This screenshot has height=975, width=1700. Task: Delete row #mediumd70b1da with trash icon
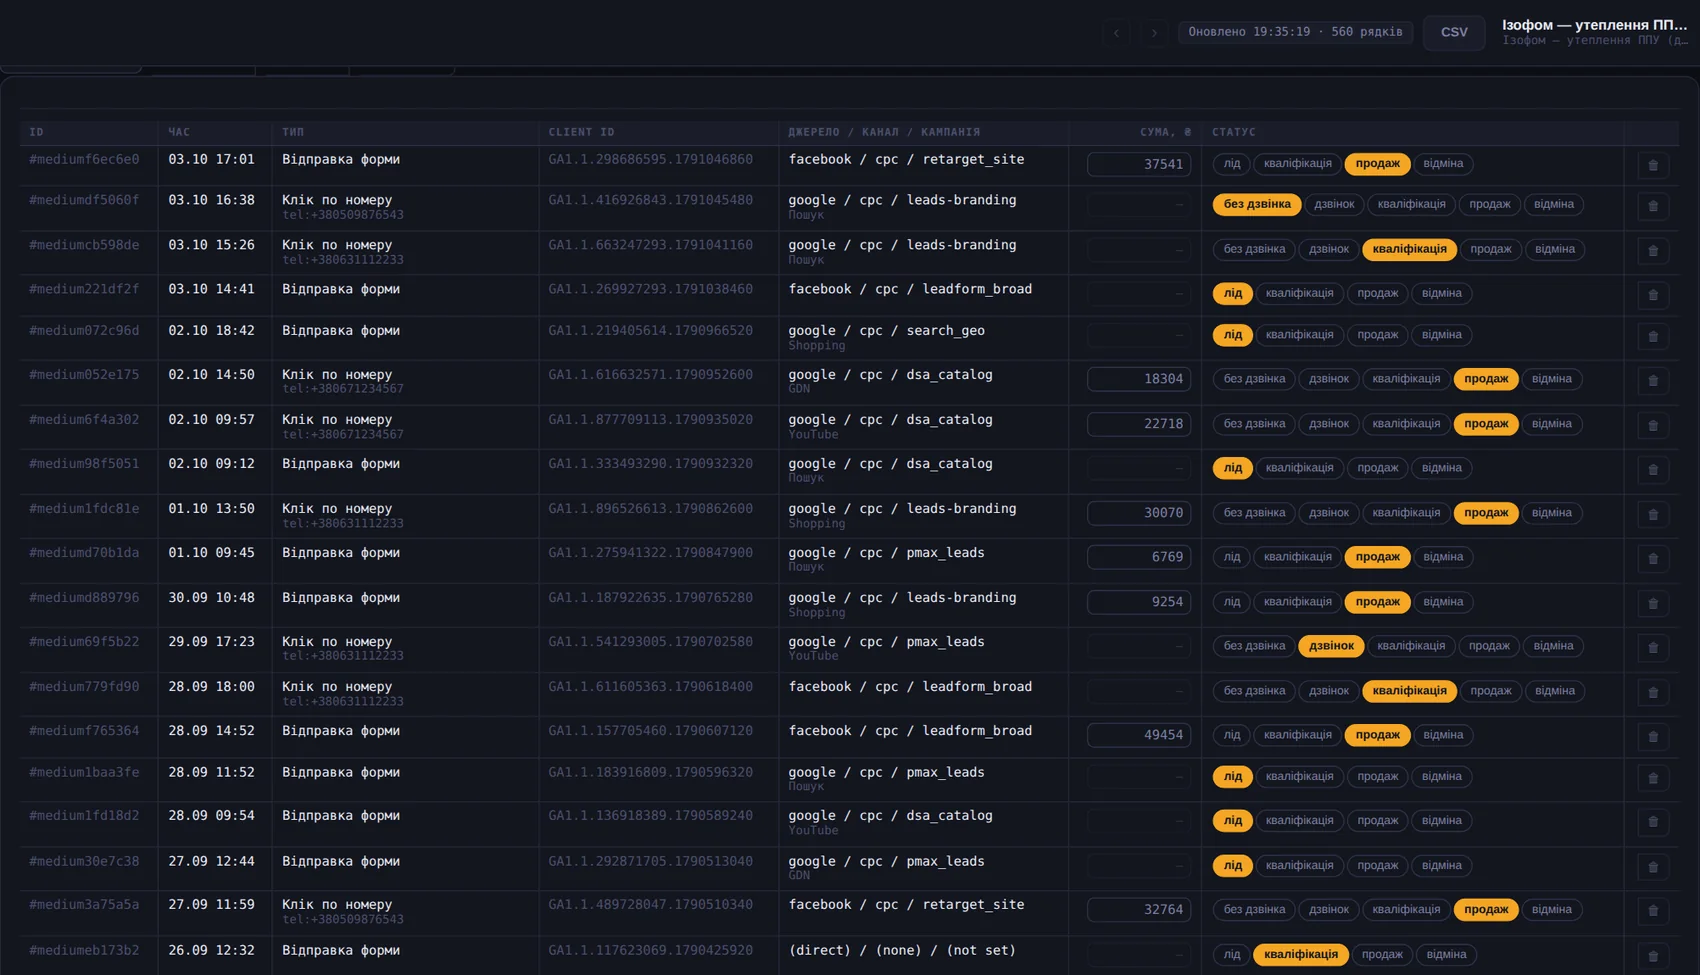[x=1653, y=559]
